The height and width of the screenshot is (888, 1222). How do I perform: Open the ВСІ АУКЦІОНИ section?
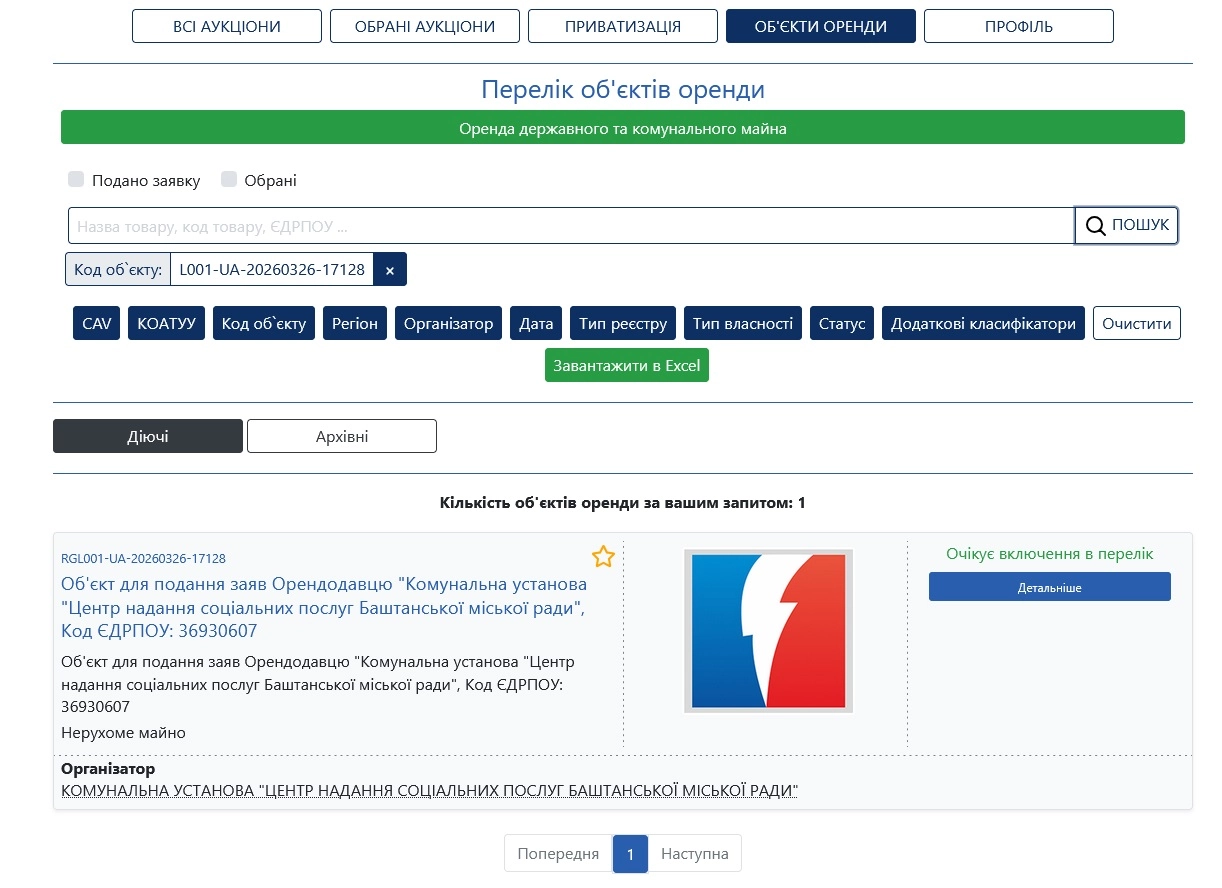coord(227,26)
